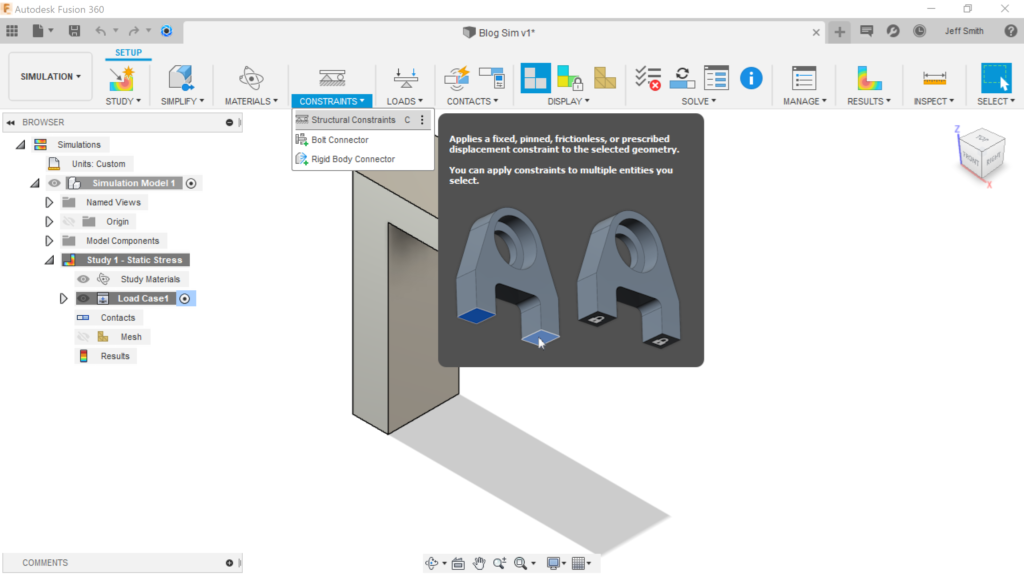Select the Contacts tree item

coord(118,318)
